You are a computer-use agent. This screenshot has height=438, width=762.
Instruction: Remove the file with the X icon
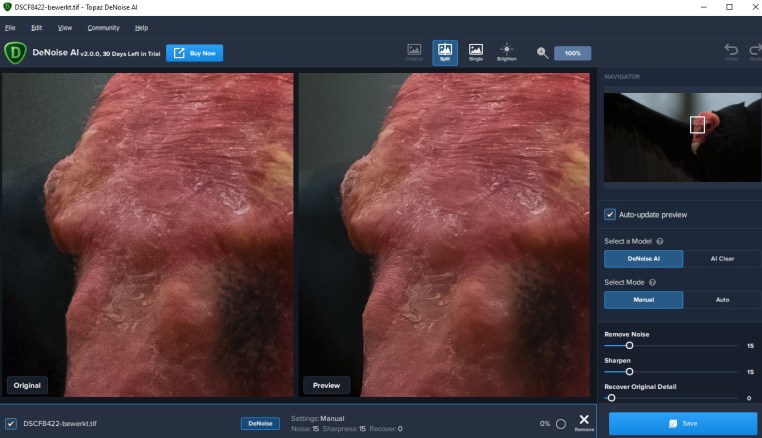pos(584,421)
